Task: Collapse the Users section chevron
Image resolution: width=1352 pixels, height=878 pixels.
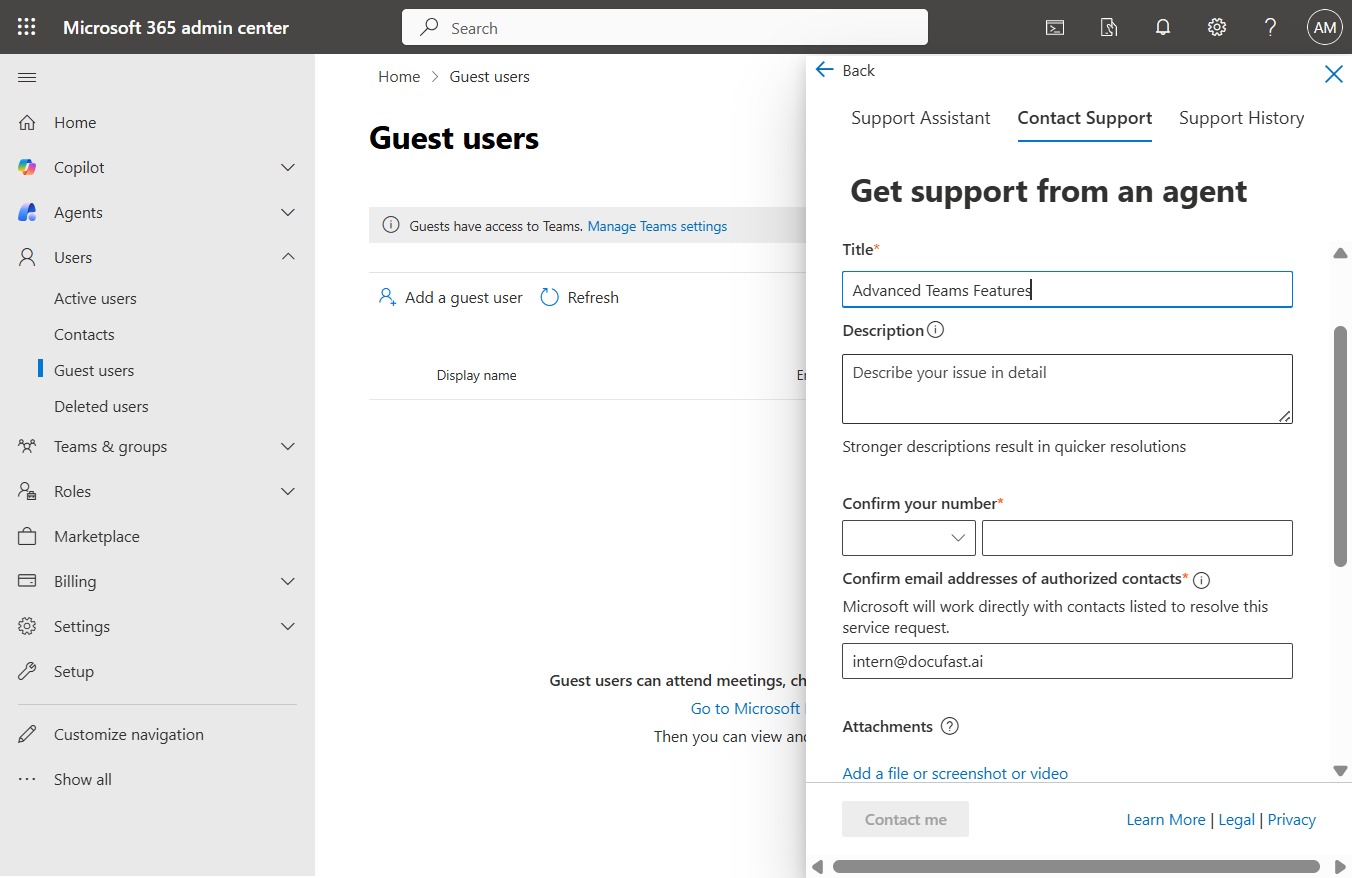Action: pyautogui.click(x=288, y=257)
